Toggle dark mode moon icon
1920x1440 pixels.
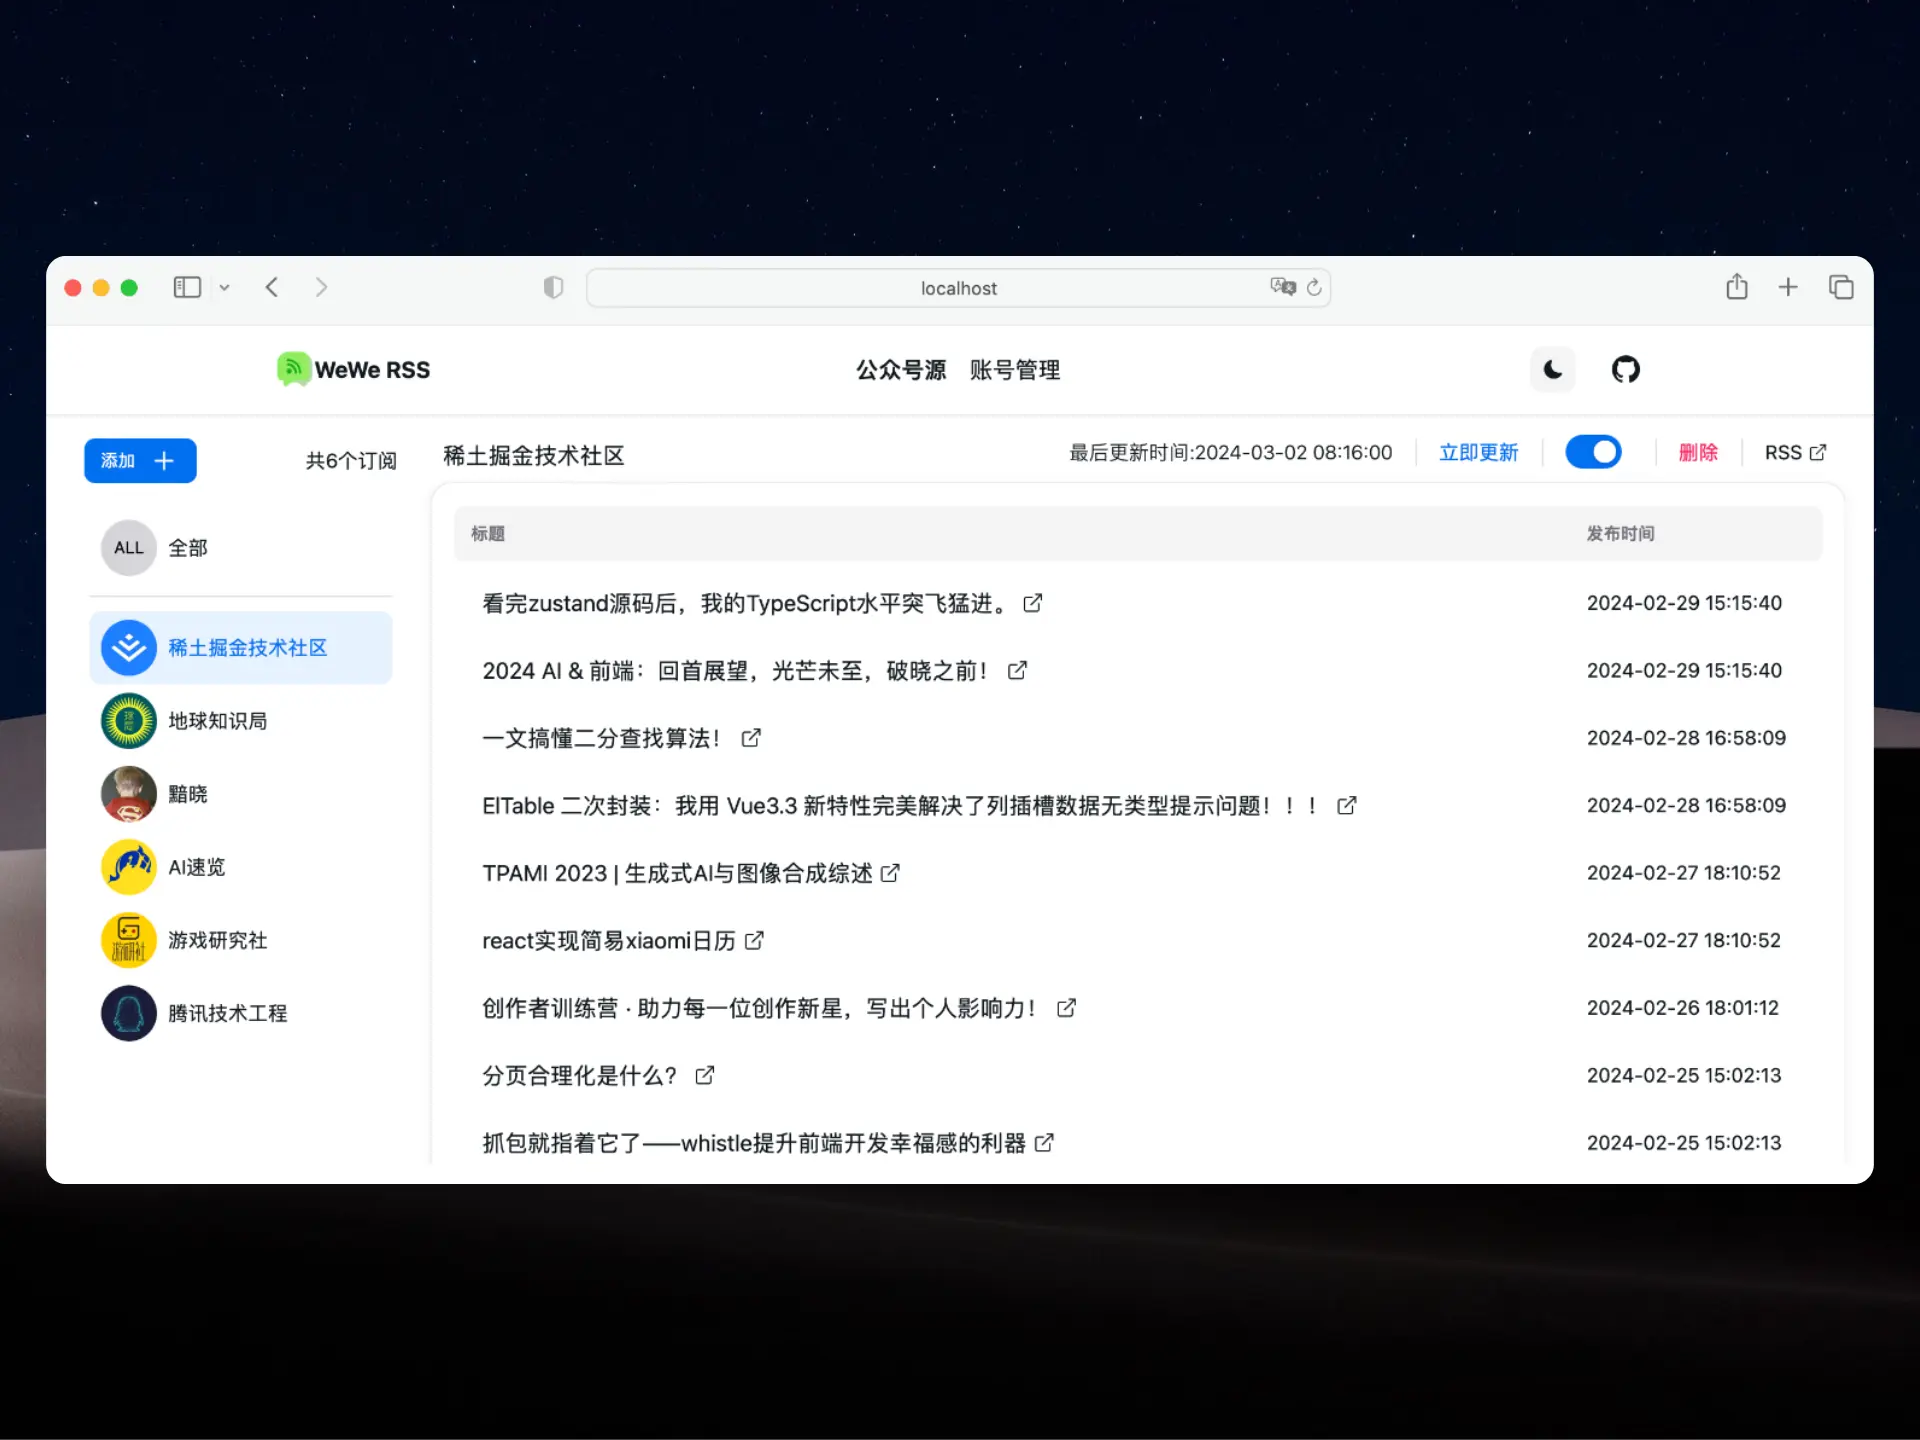pyautogui.click(x=1552, y=370)
